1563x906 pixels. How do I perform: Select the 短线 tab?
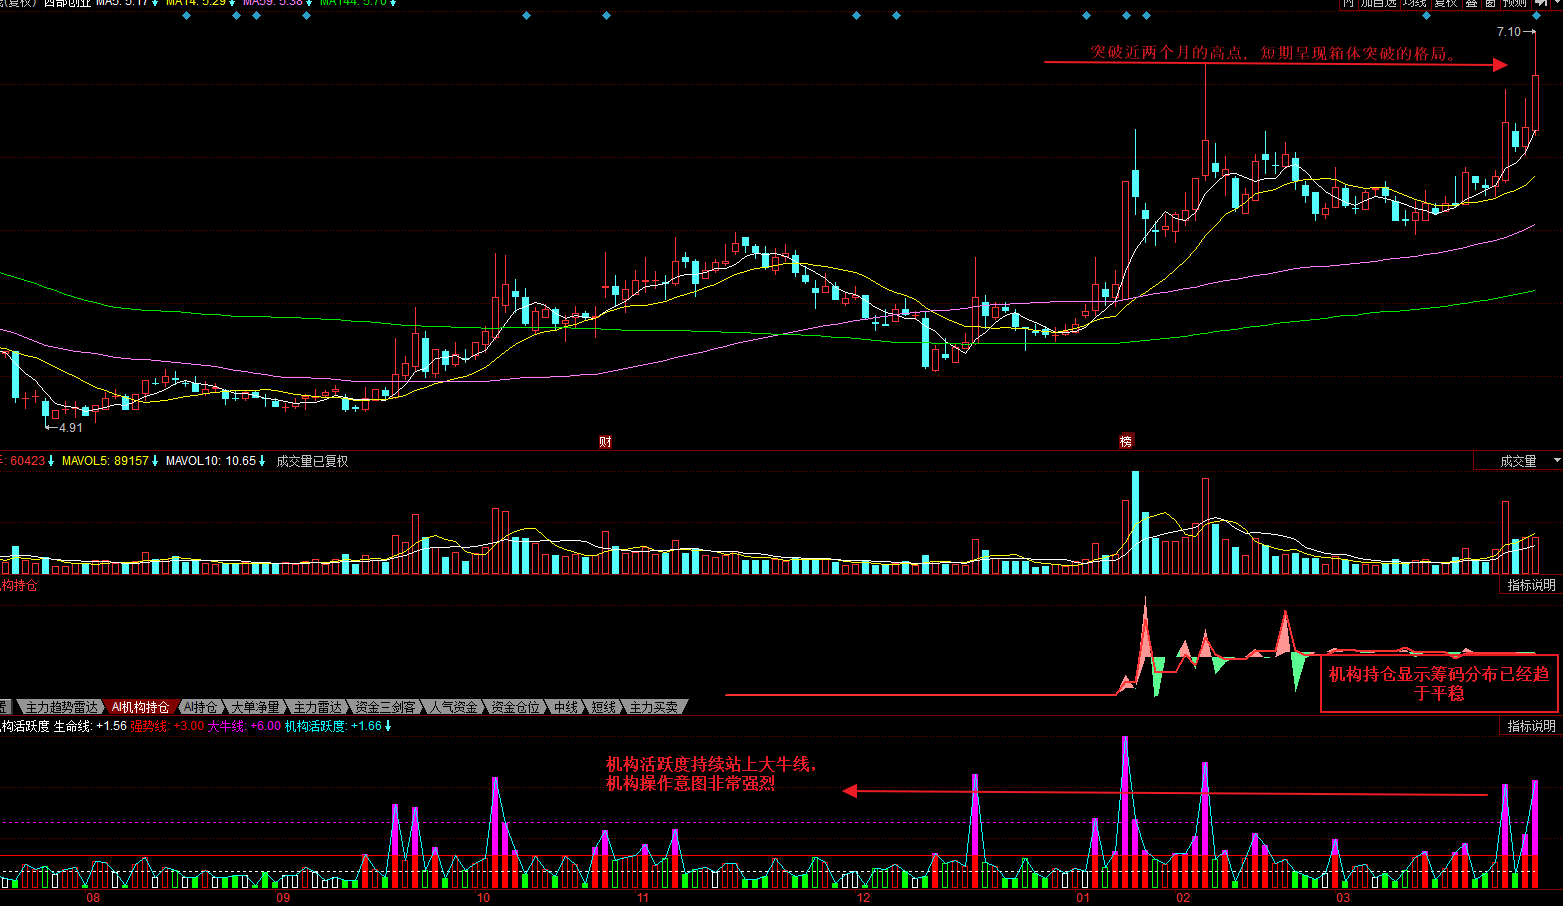pos(603,707)
